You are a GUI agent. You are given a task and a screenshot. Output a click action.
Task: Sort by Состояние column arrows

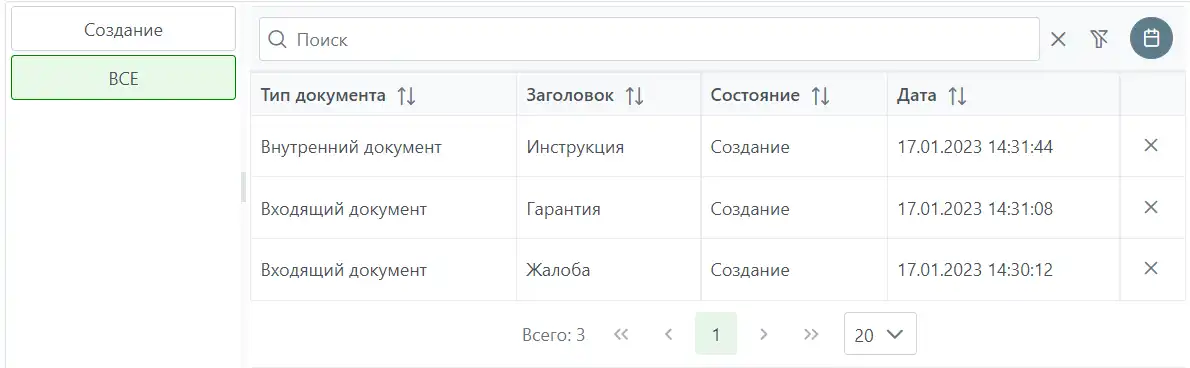(820, 96)
